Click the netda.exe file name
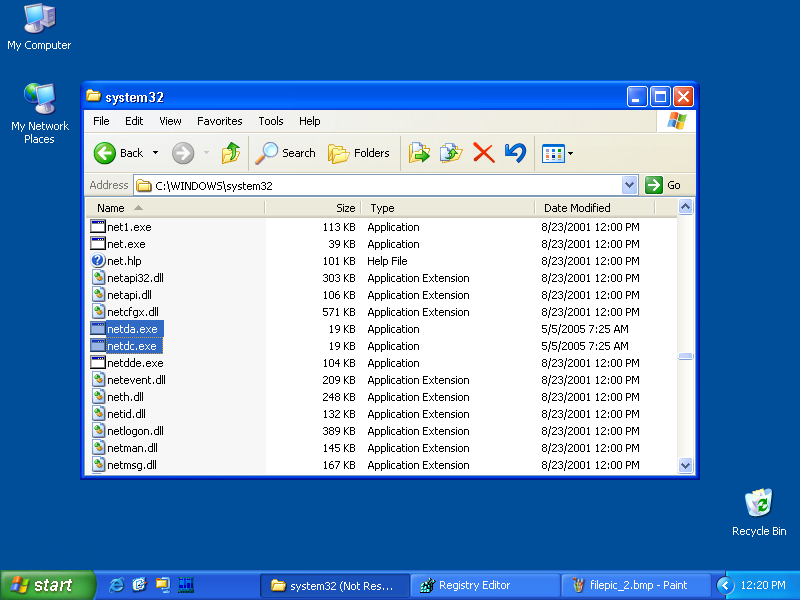This screenshot has height=600, width=800. pos(133,329)
